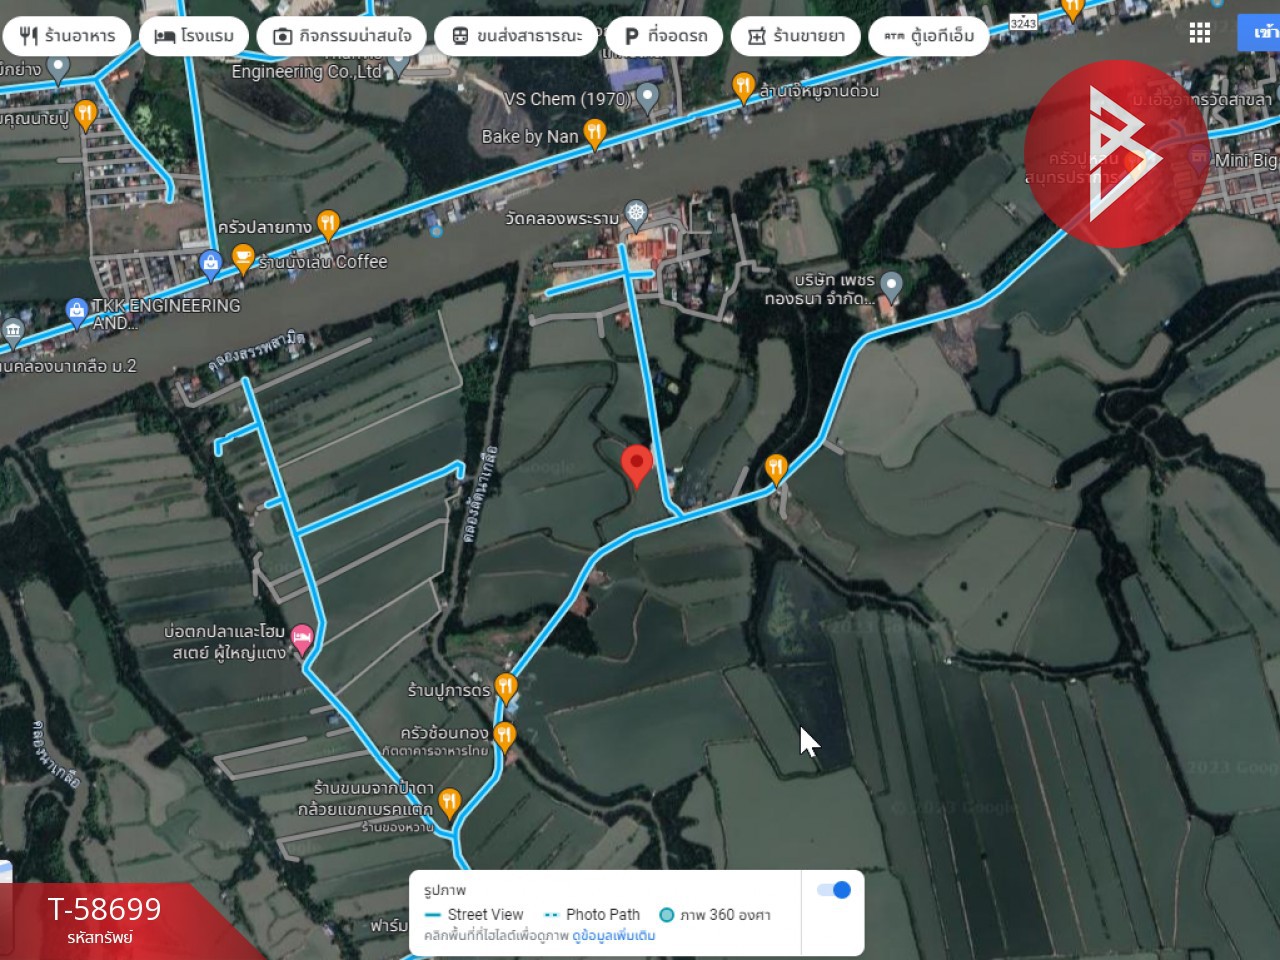Select the ร้านปูการ์ตร restaurant pin
The height and width of the screenshot is (960, 1280).
[506, 688]
